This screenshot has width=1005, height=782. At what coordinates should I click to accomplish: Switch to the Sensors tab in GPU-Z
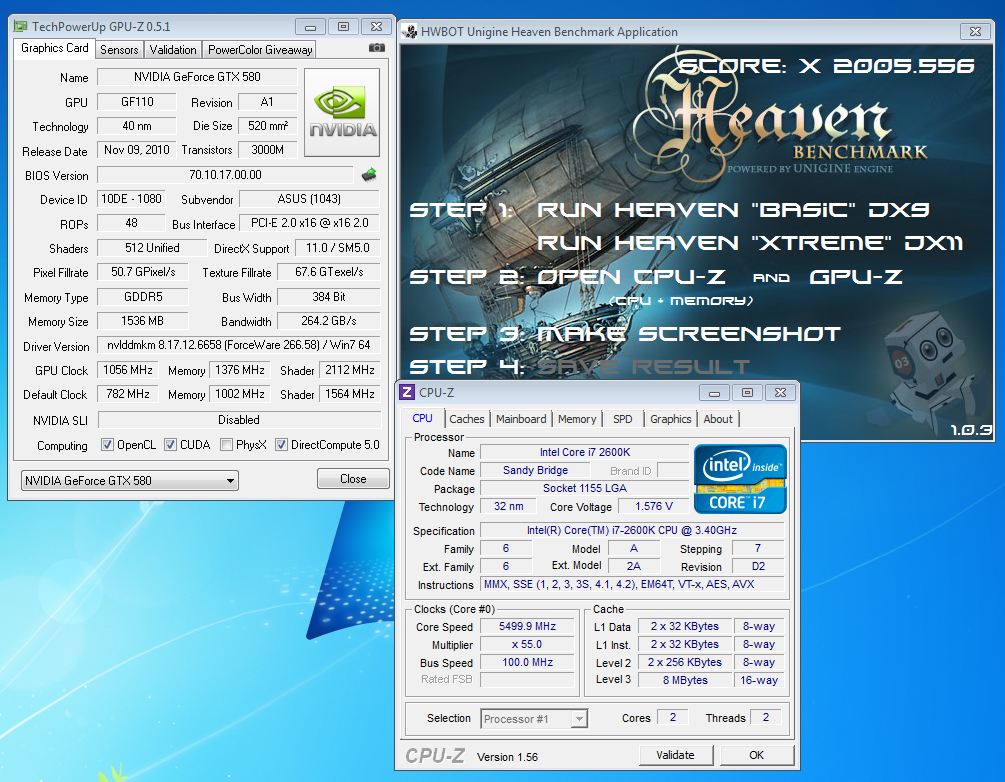pyautogui.click(x=120, y=49)
